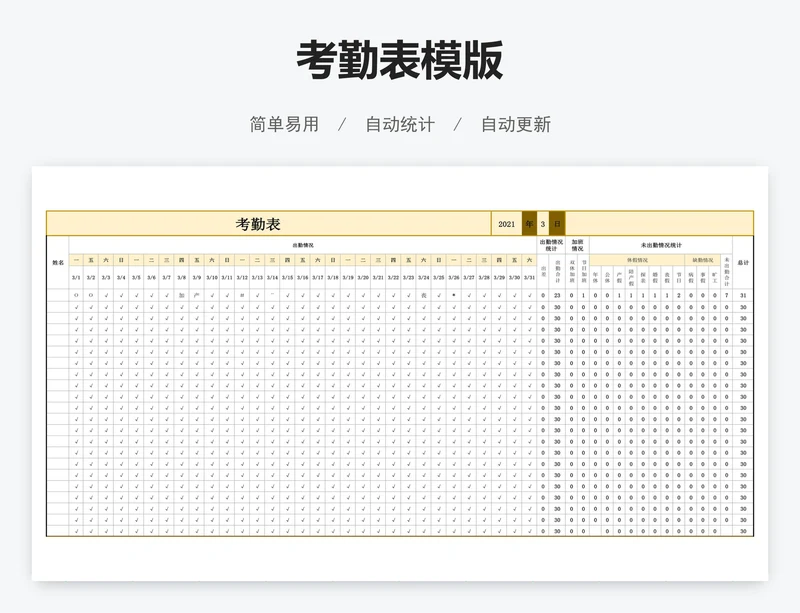
Task: Click the 出勤情况统计 header
Action: (551, 246)
